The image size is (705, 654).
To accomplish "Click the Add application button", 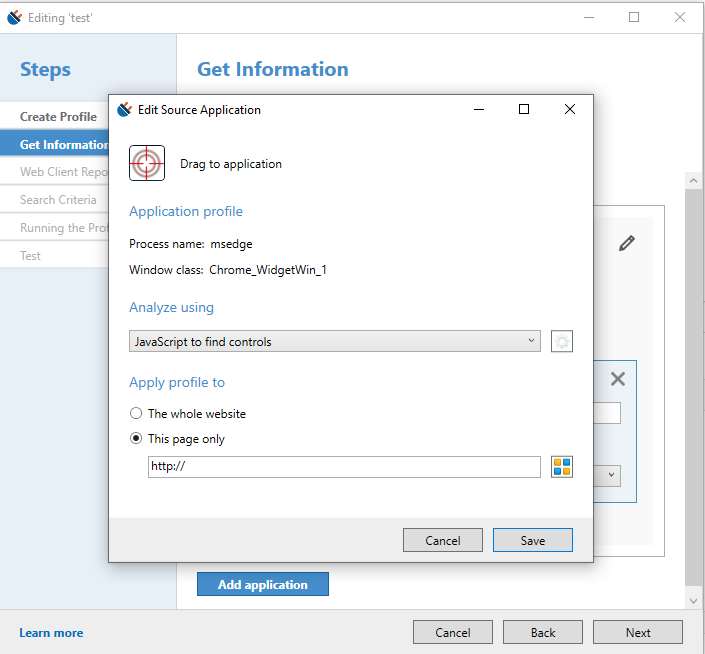I will point(263,584).
